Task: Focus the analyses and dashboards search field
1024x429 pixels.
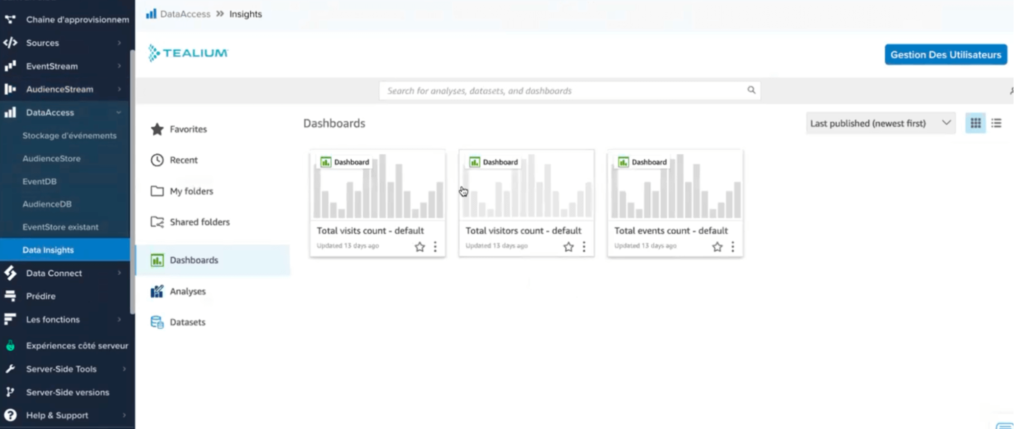Action: [x=569, y=91]
